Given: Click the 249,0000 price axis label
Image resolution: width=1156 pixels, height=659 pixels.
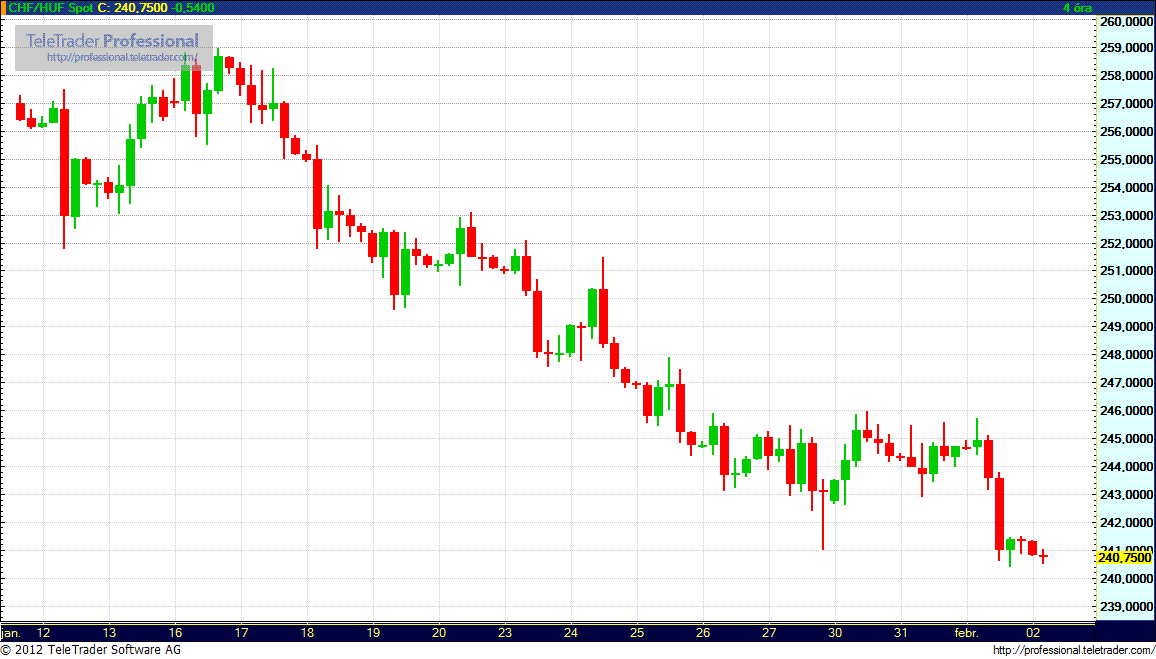Looking at the screenshot, I should 1127,327.
